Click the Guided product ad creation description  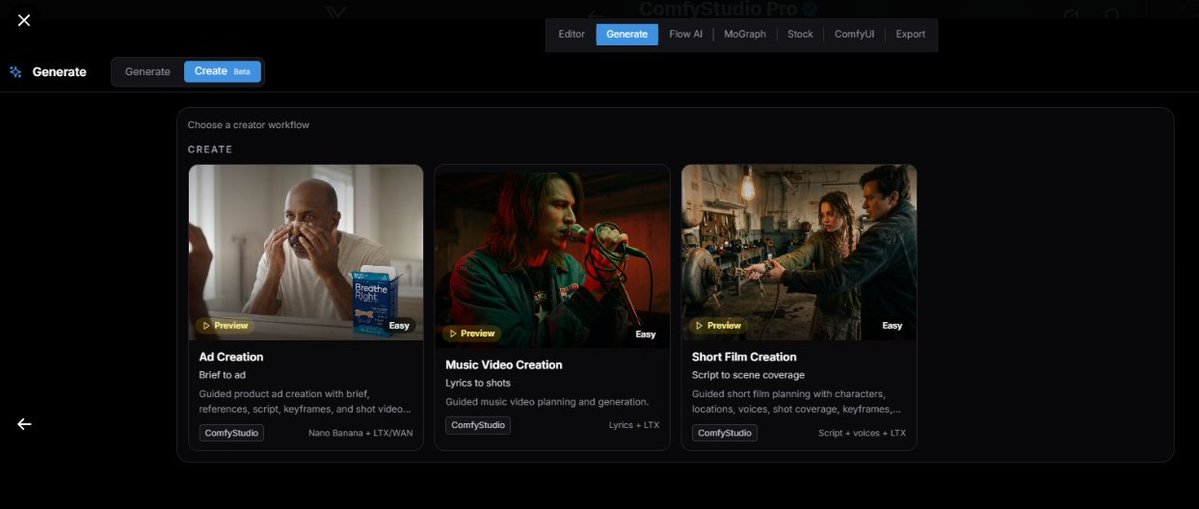[x=305, y=401]
